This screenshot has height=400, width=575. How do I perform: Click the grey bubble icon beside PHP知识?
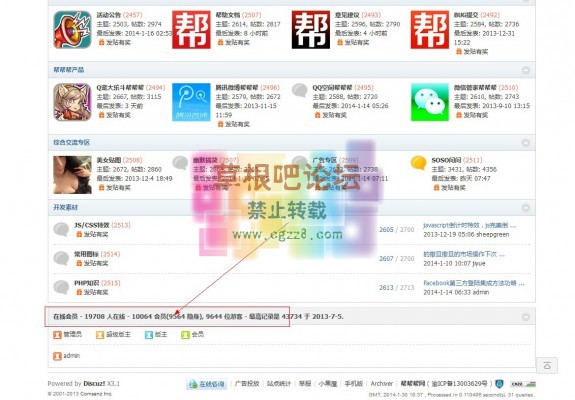tap(61, 287)
